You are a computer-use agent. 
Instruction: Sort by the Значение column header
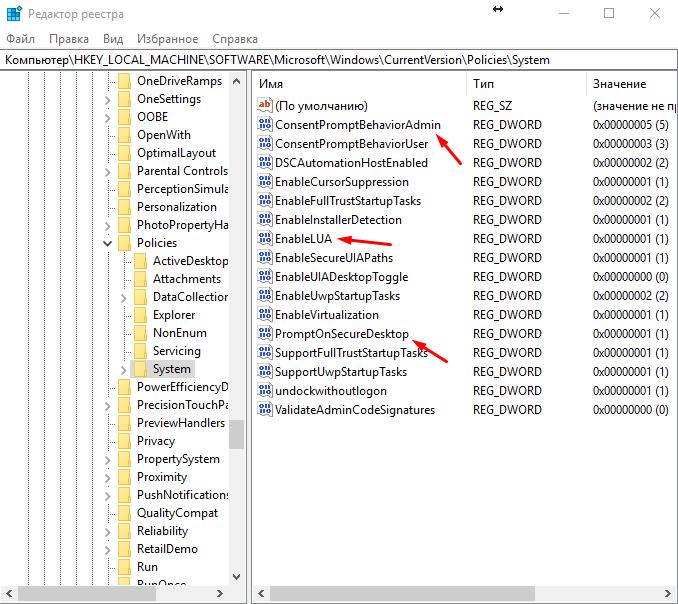tap(632, 84)
